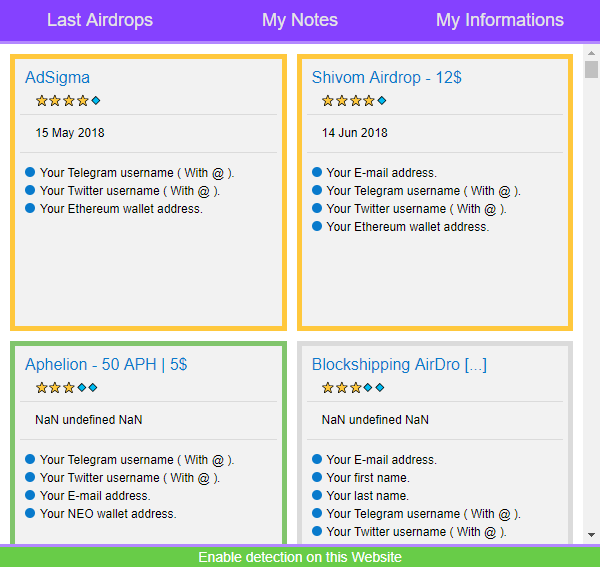Click AdSigma's Twitter username requirement

tap(123, 191)
